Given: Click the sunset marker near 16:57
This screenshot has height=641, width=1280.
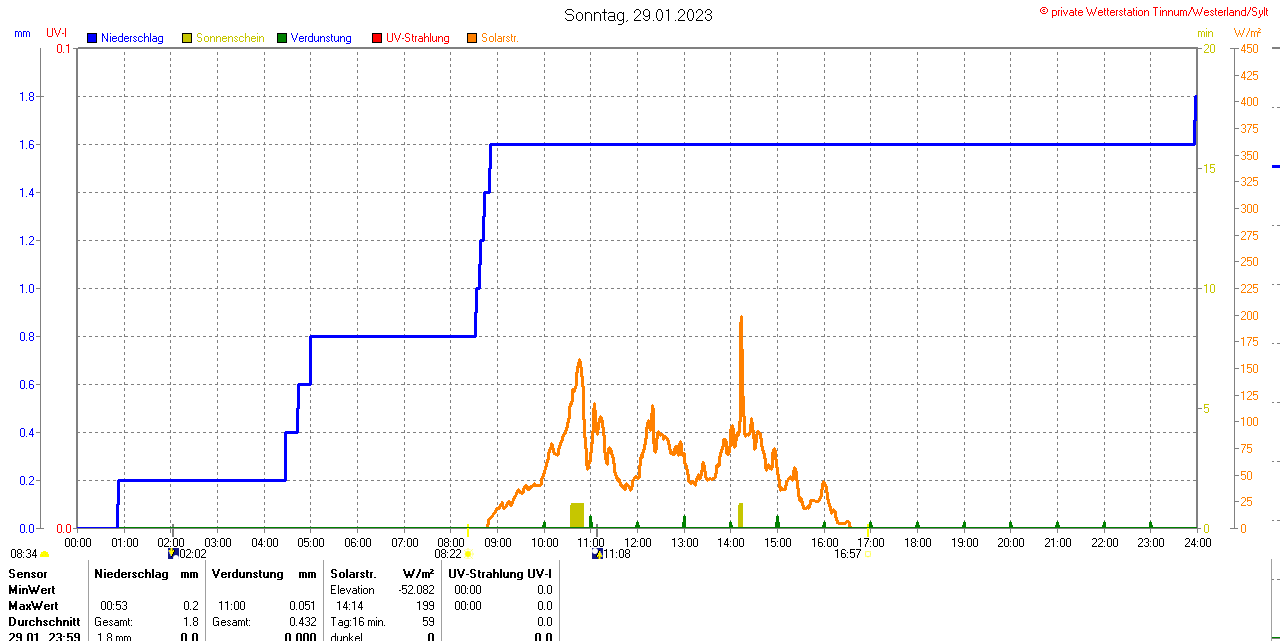Looking at the screenshot, I should pyautogui.click(x=868, y=553).
